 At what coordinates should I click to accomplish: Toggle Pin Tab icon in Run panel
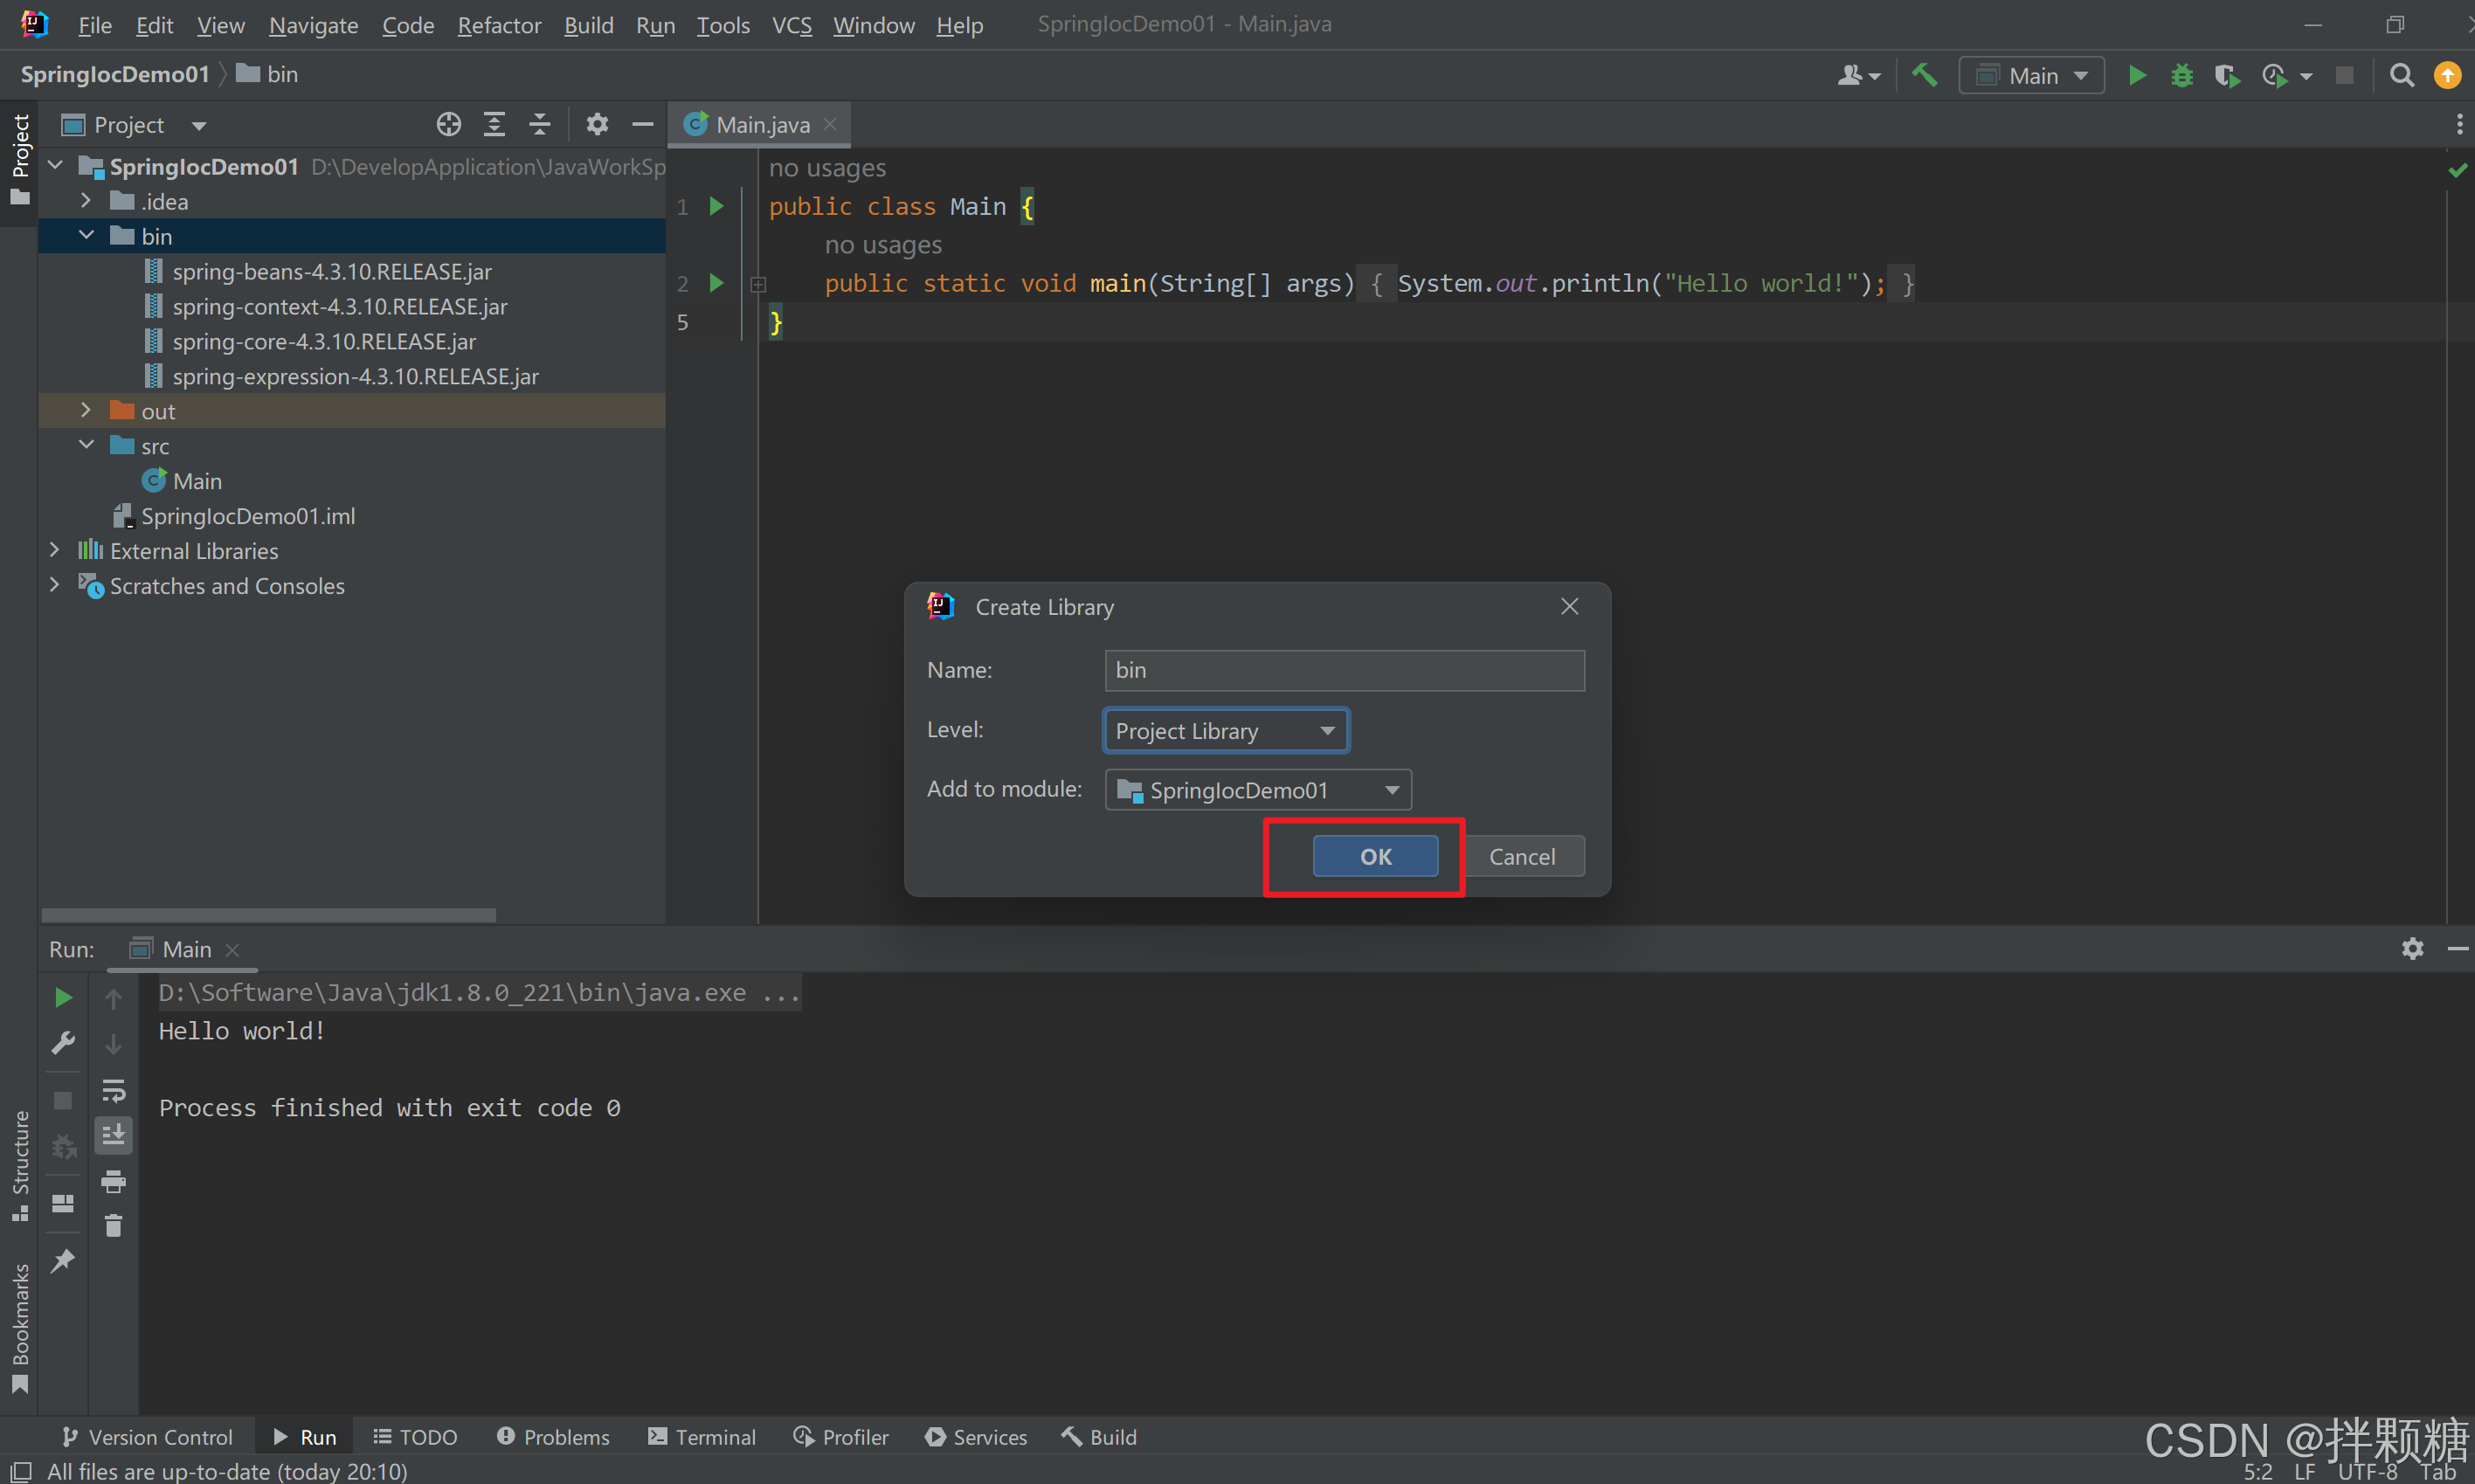(63, 1260)
